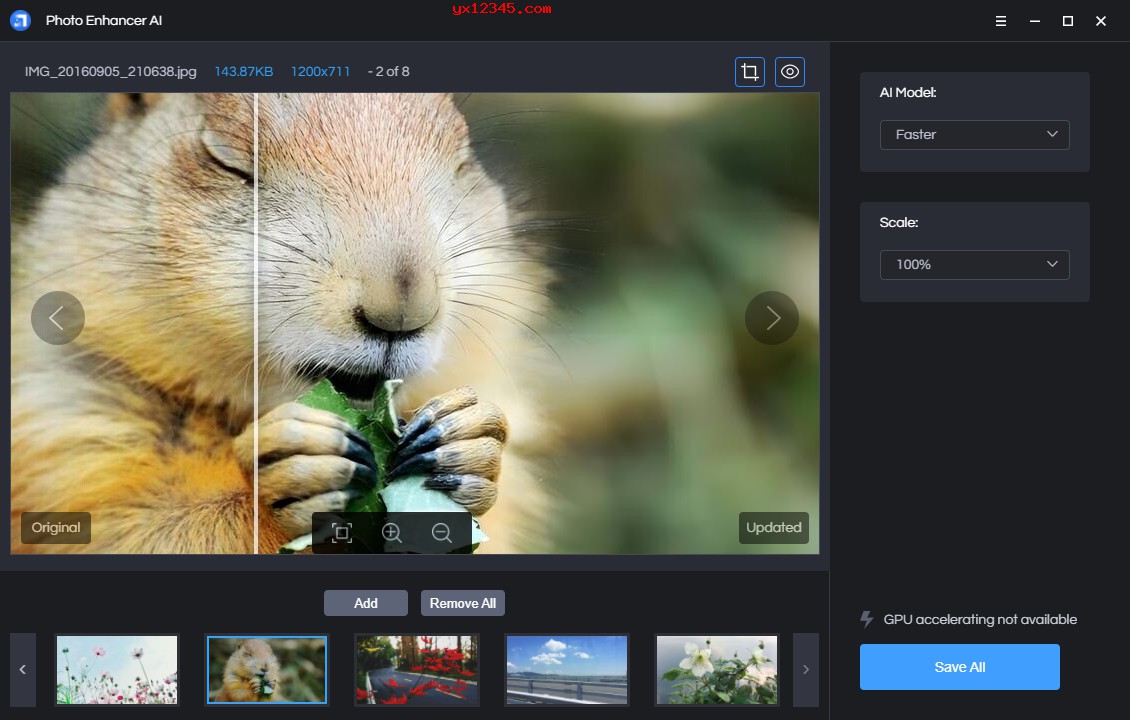Click the Remove All button
The width and height of the screenshot is (1130, 720).
pos(462,602)
